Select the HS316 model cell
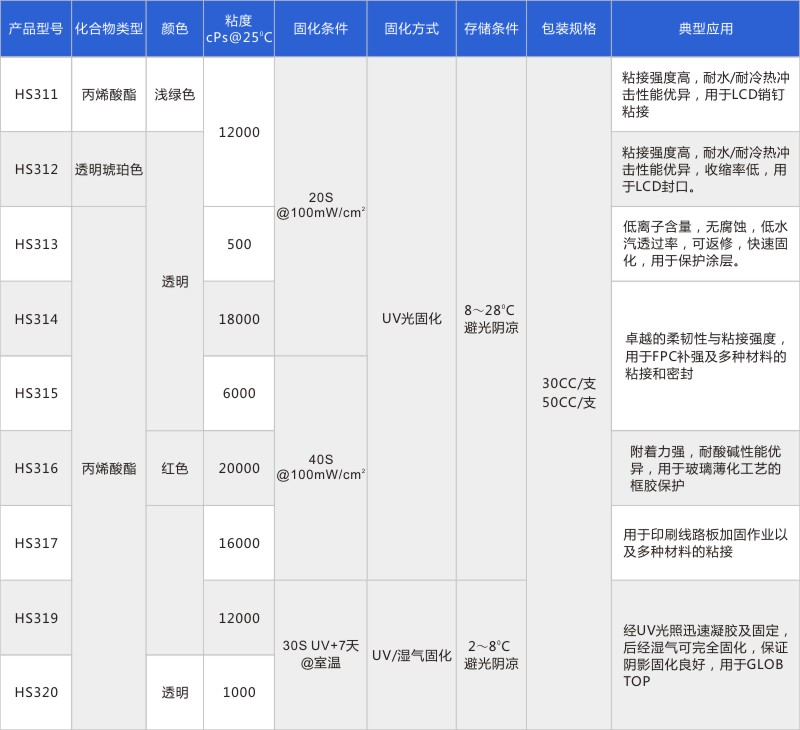Image resolution: width=800 pixels, height=730 pixels. [x=36, y=468]
